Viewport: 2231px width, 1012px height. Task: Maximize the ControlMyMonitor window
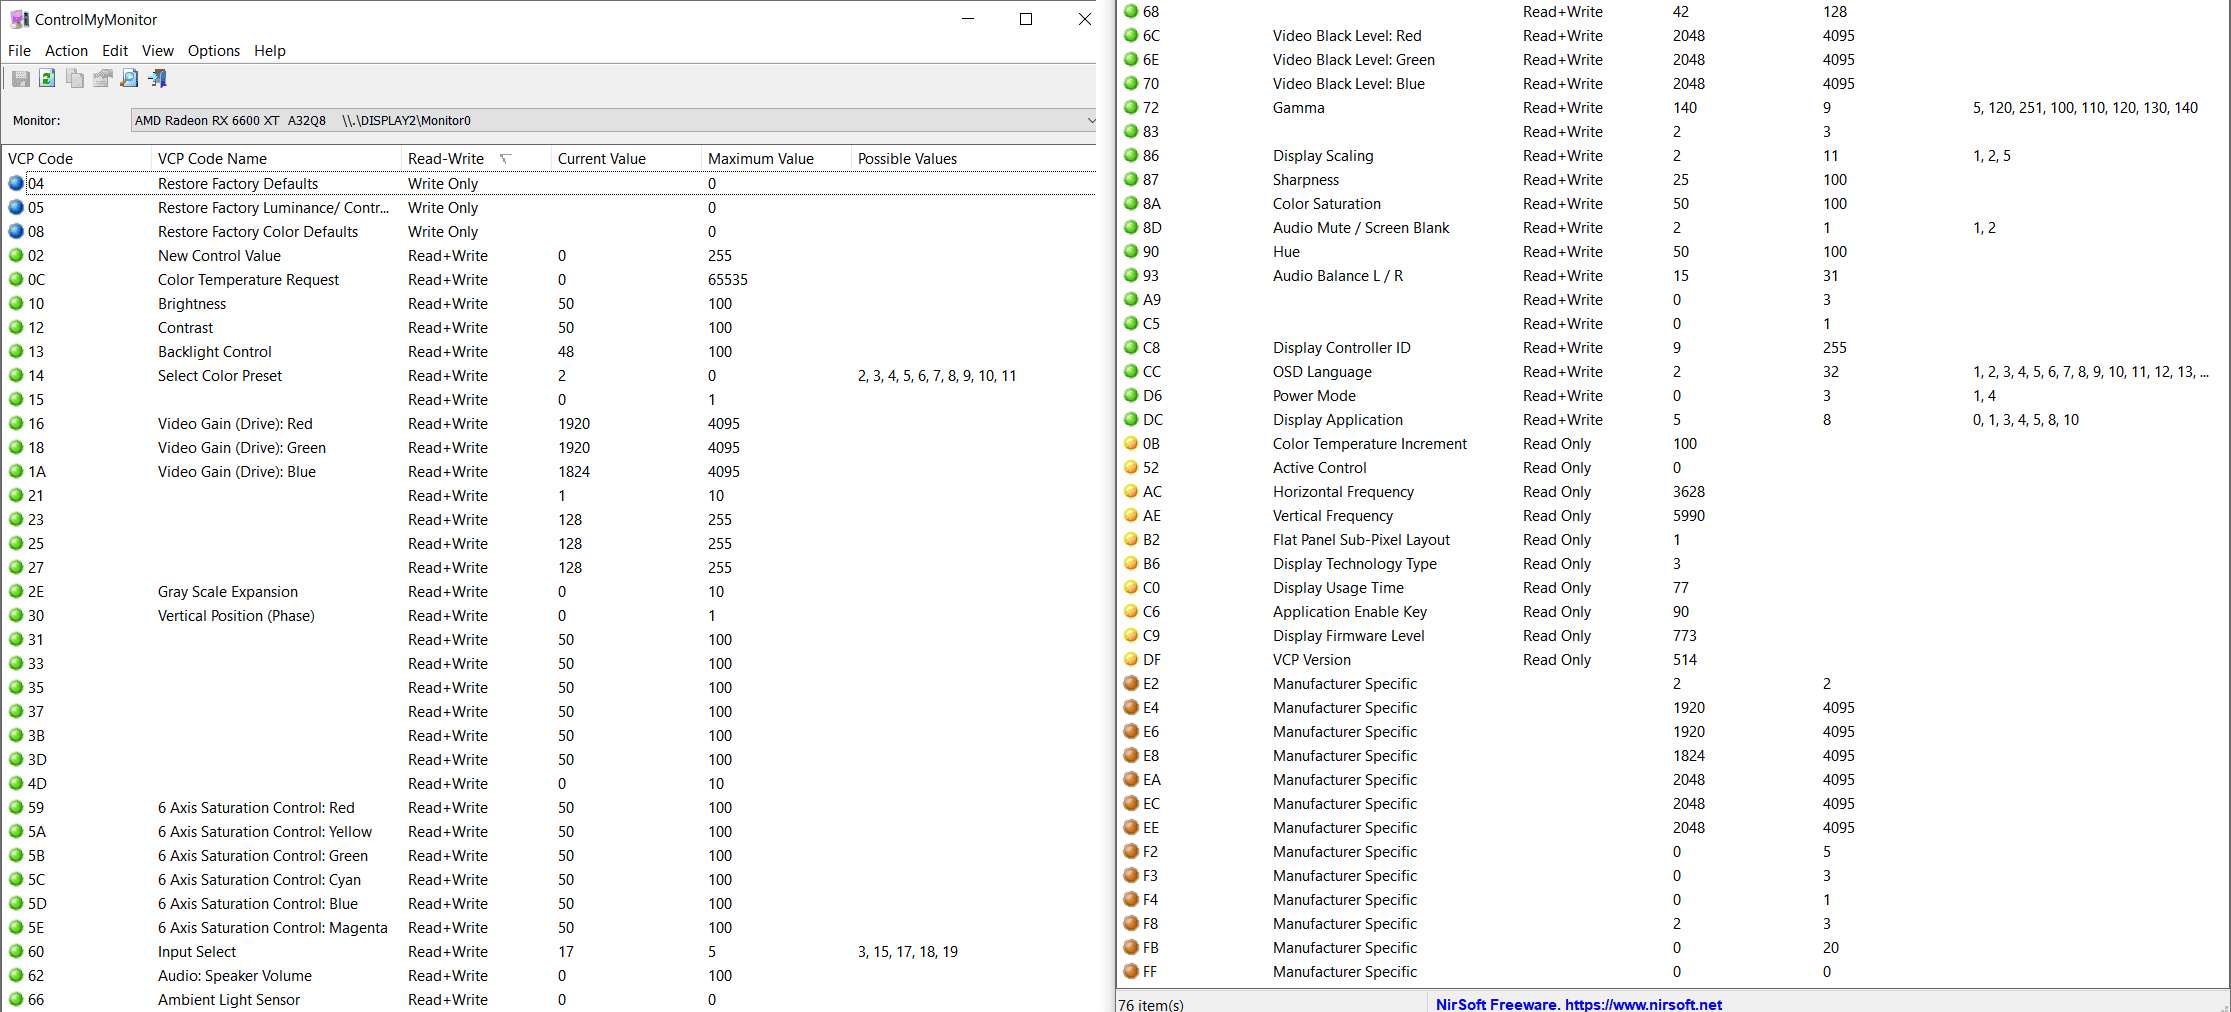(1025, 19)
